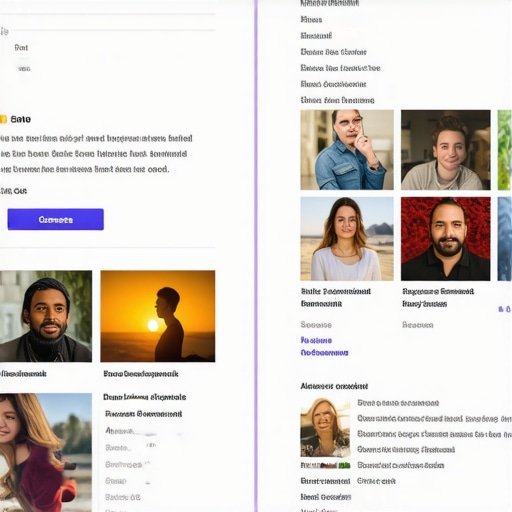This screenshot has width=512, height=512.
Task: Select the photo of woman in denim jacket
Action: (x=347, y=150)
